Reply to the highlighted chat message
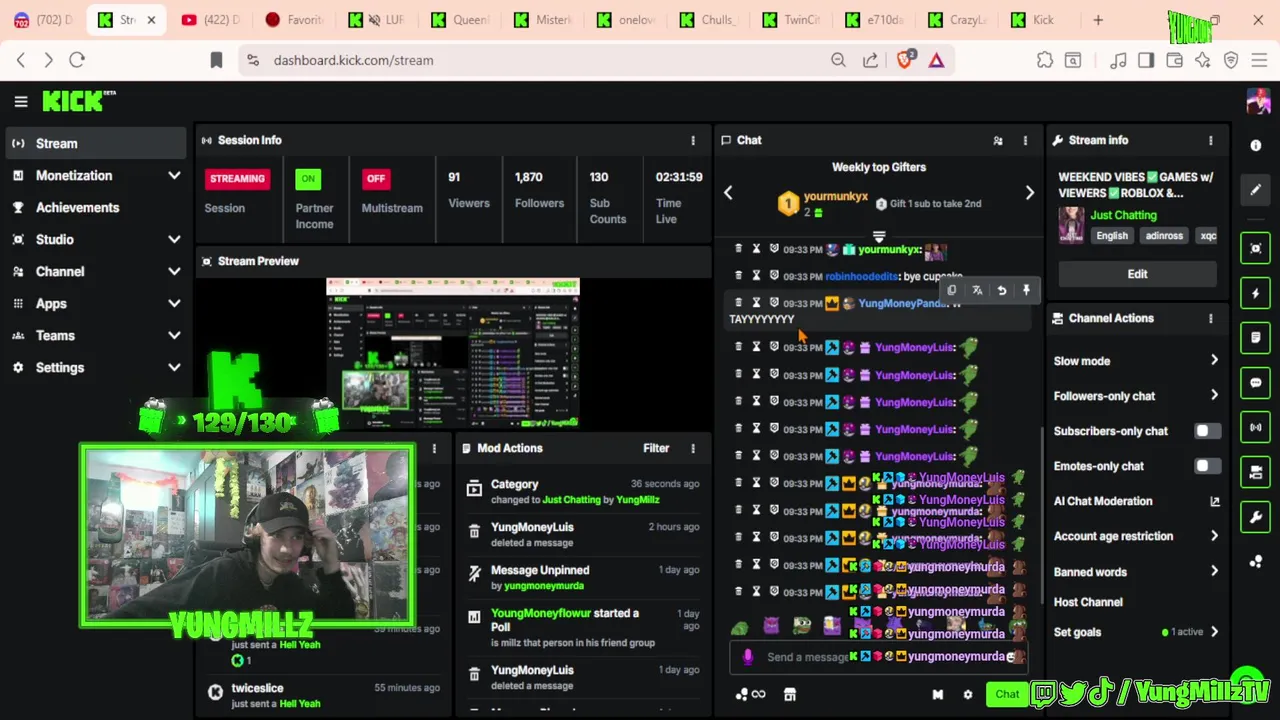This screenshot has height=720, width=1280. tap(1001, 290)
